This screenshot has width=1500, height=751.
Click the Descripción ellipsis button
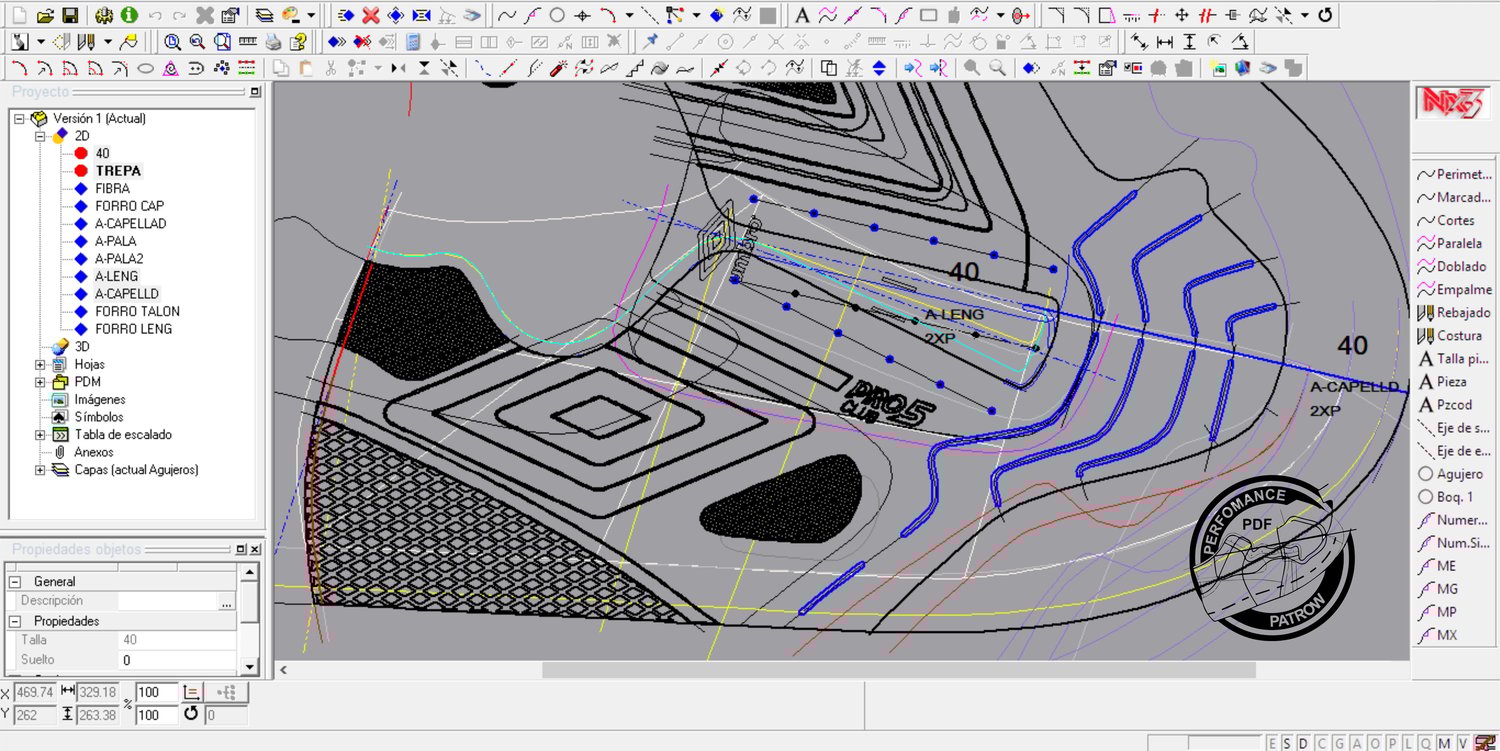tap(227, 602)
